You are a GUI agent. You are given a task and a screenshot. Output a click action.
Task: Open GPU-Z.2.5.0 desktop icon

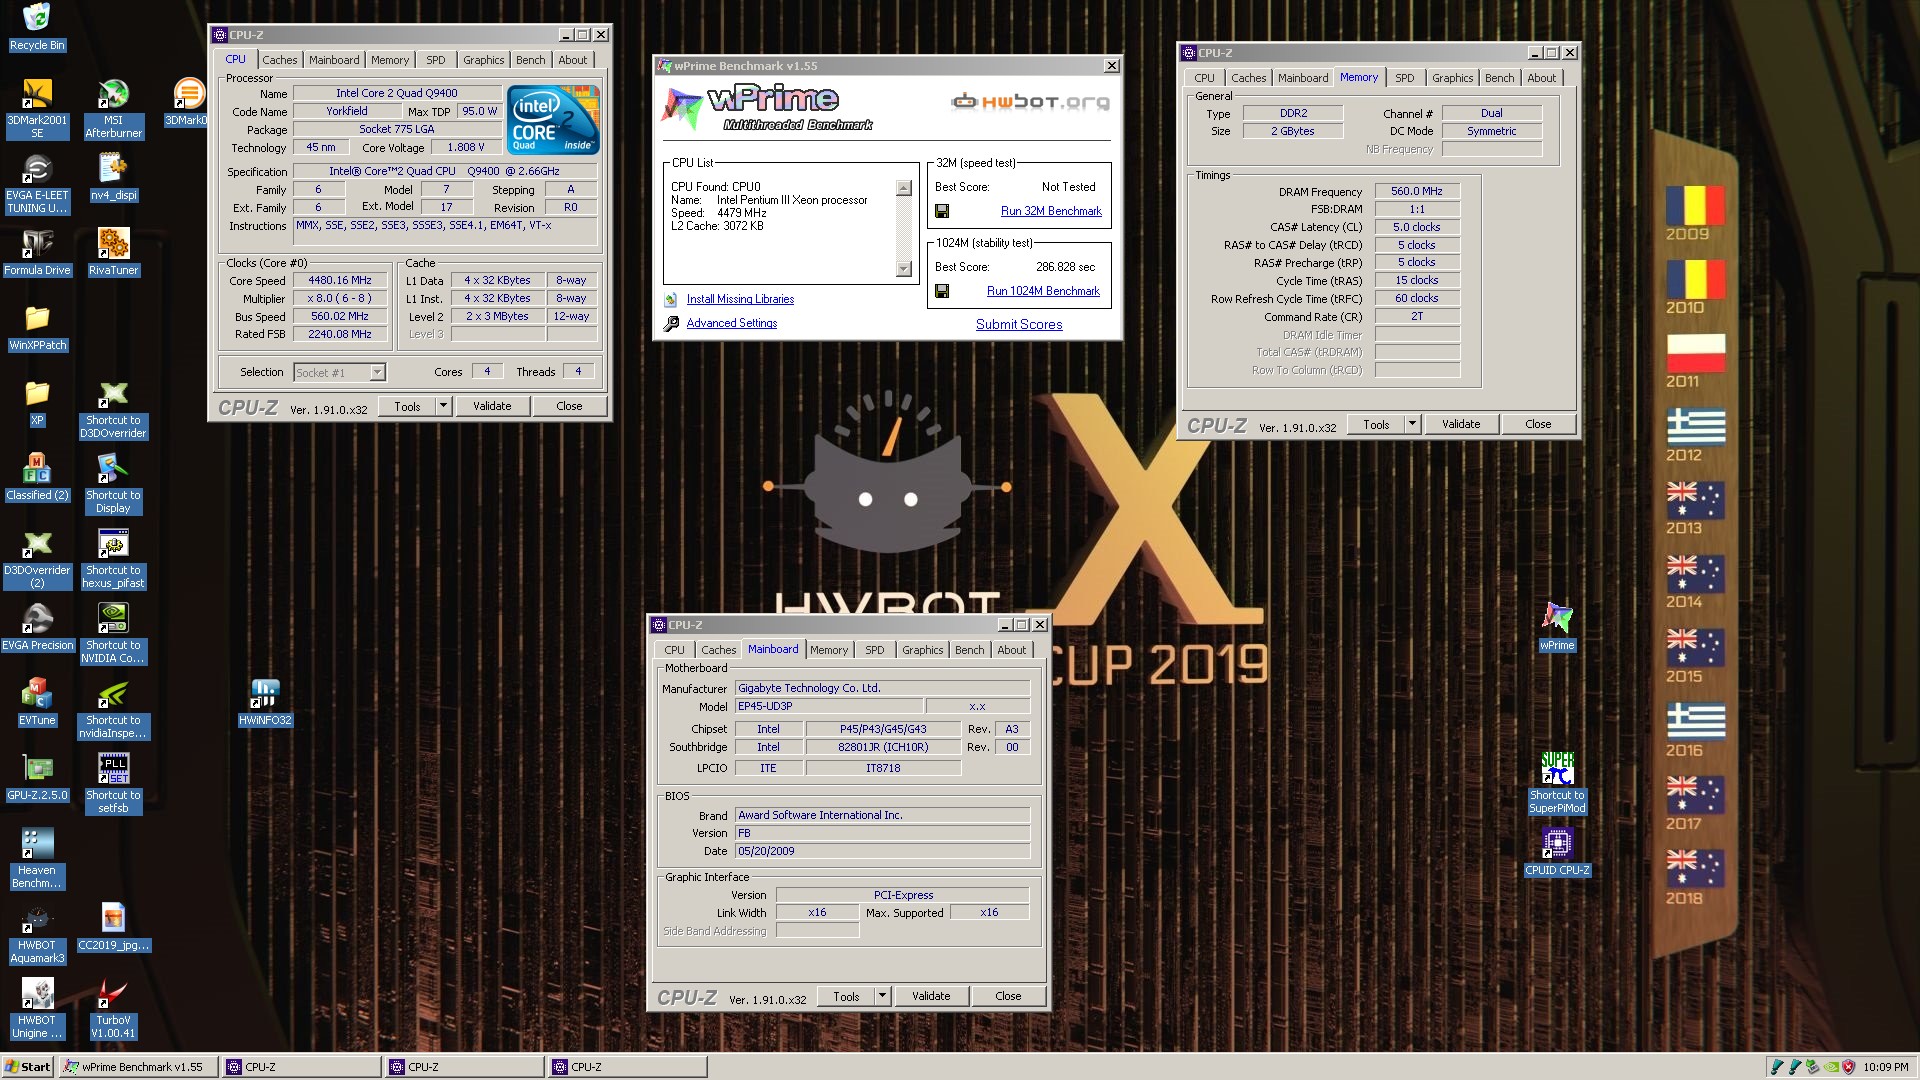37,777
